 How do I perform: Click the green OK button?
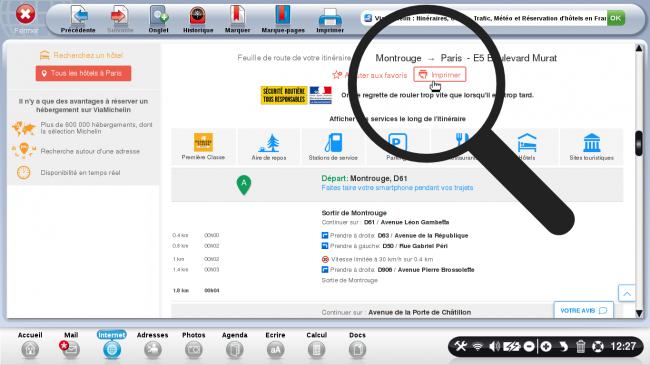[x=616, y=18]
